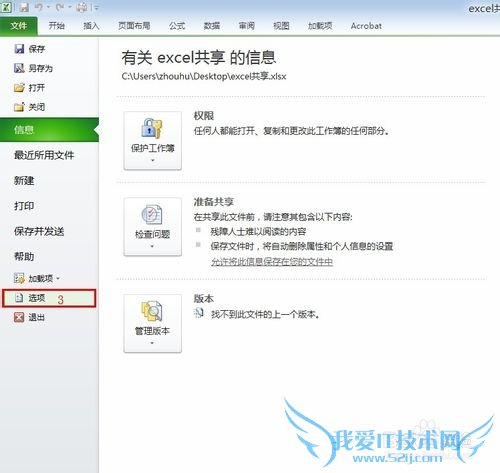Select 新建 (New) in backstage menu
The height and width of the screenshot is (473, 500).
(24, 181)
